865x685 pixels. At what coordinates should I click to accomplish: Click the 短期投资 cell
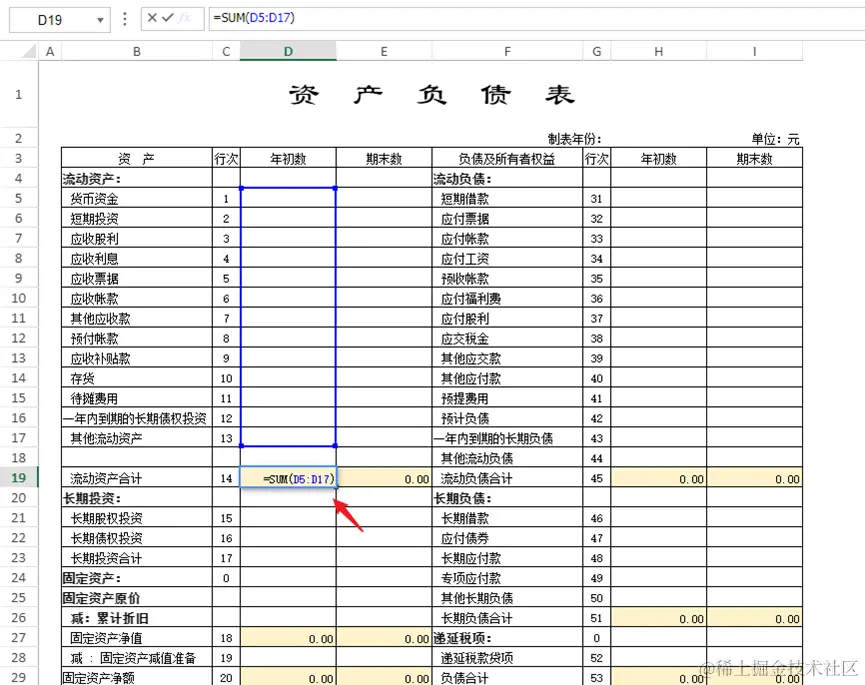(x=137, y=218)
